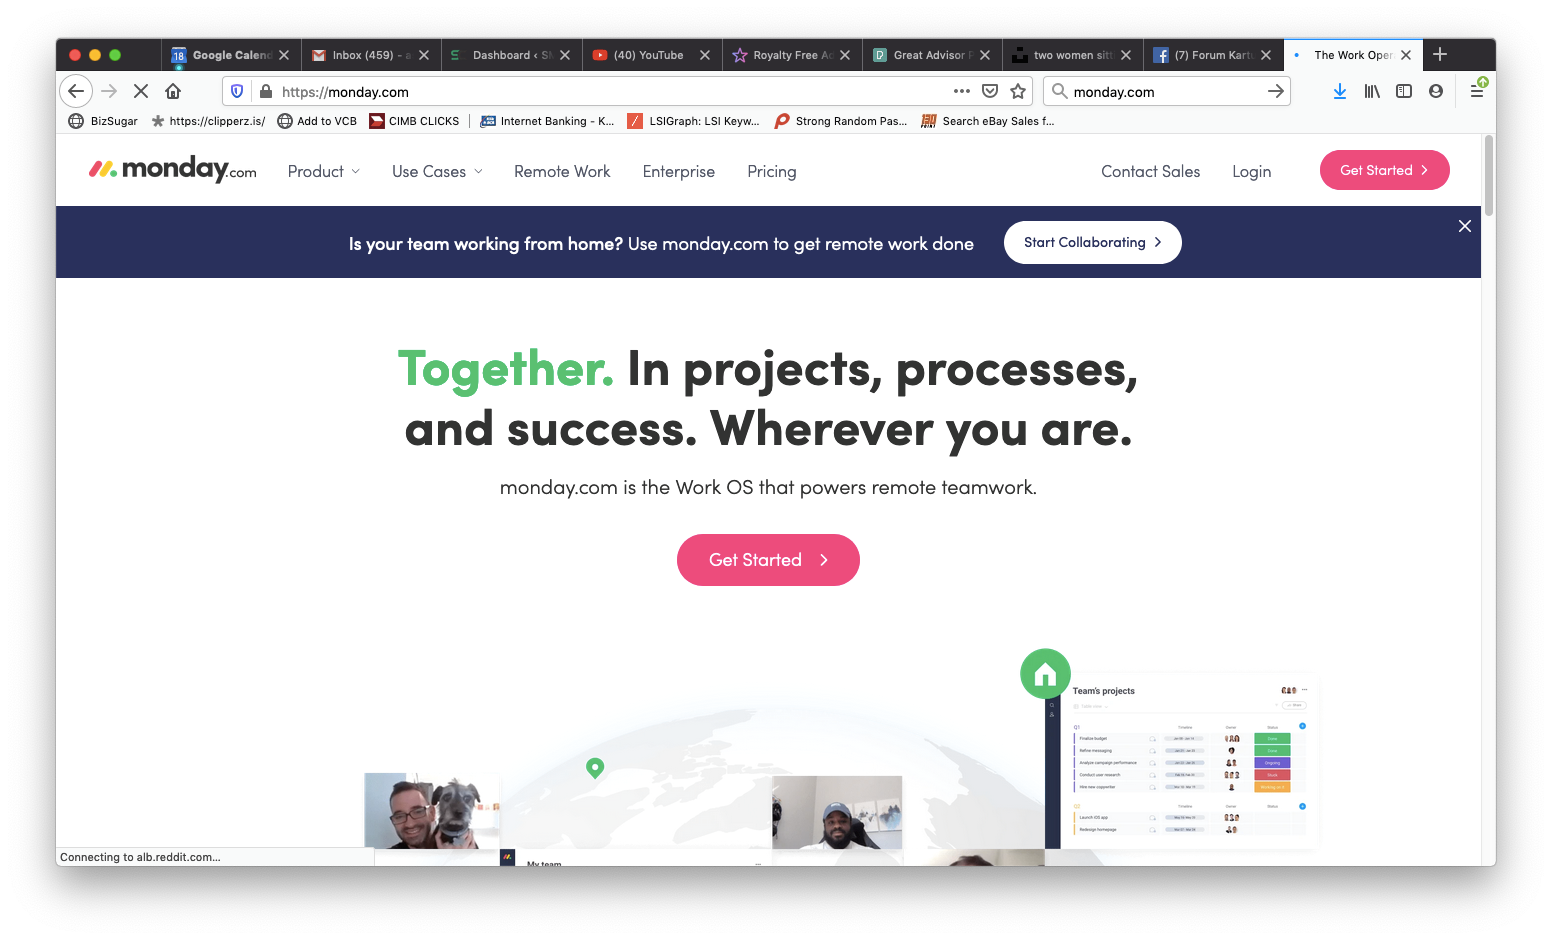This screenshot has height=940, width=1552.
Task: Switch to the YouTube tab
Action: point(648,55)
